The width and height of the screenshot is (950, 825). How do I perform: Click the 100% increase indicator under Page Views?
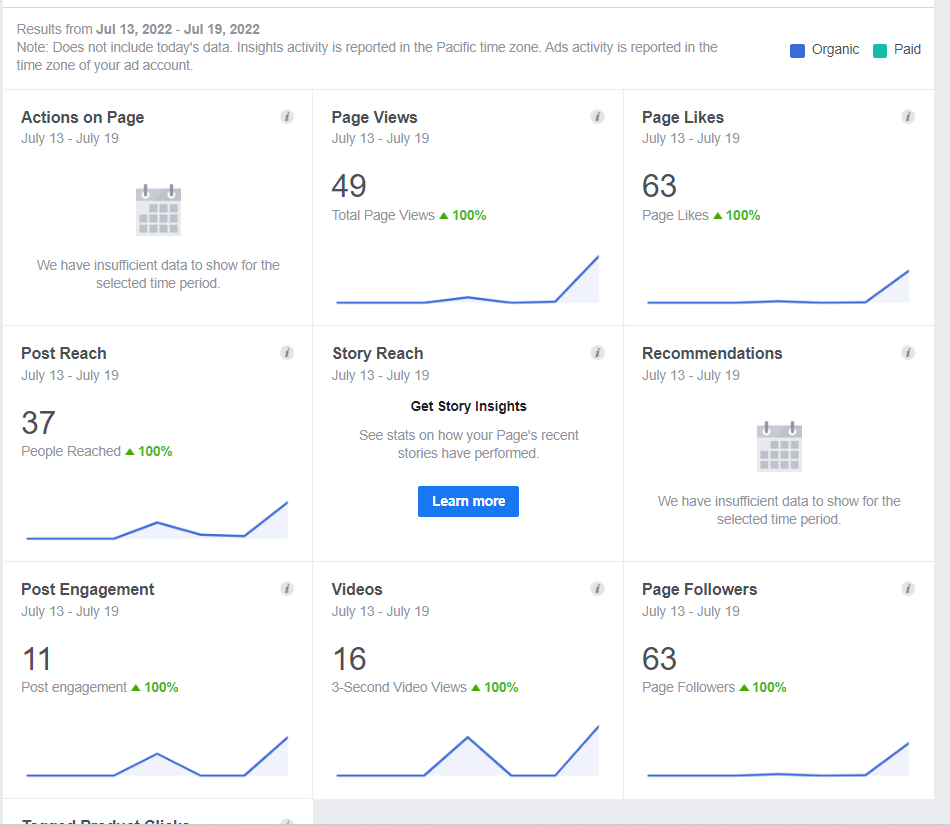[463, 216]
